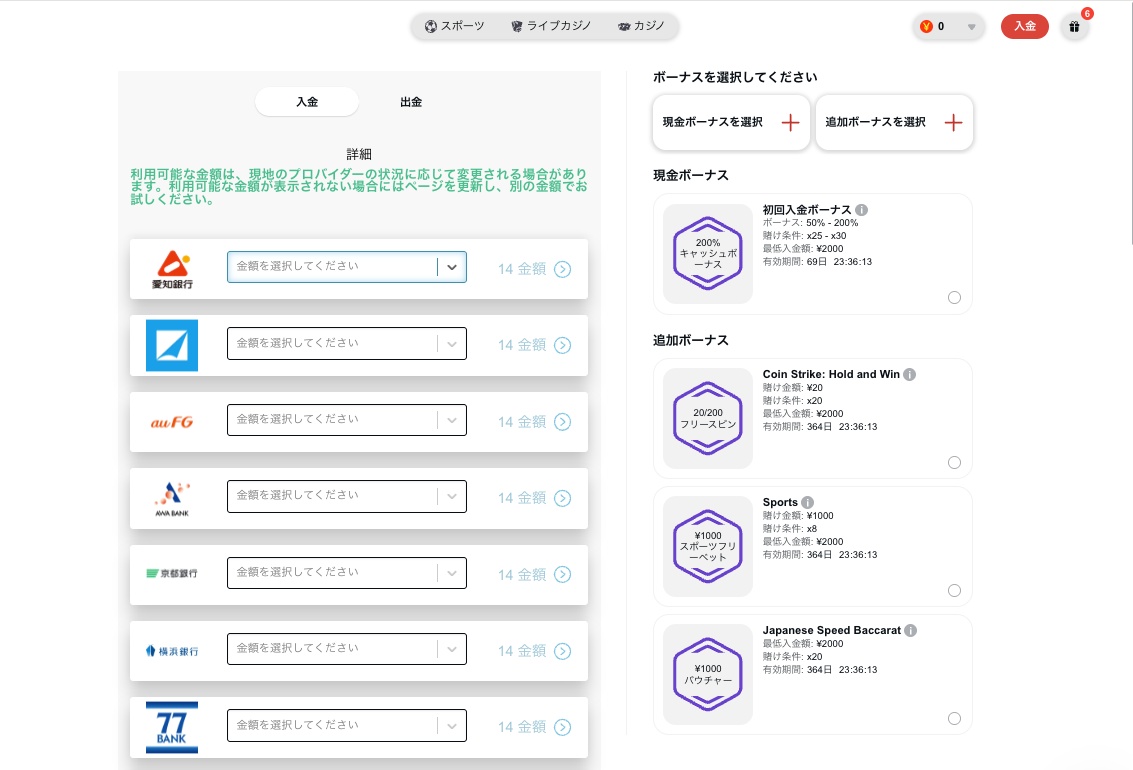
Task: Click the Aichi Bank logo
Action: click(172, 269)
